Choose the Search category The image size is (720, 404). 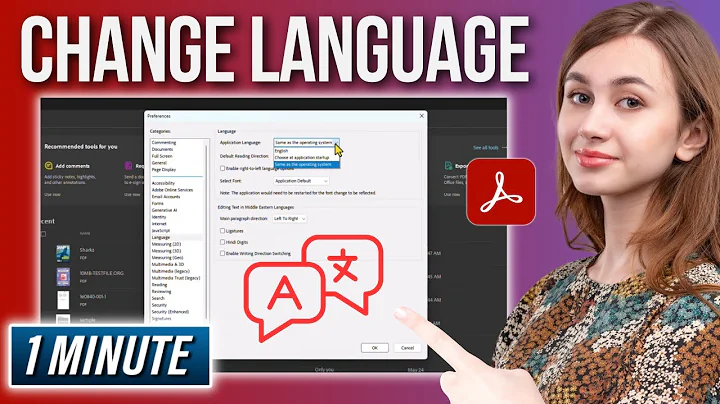(x=158, y=298)
